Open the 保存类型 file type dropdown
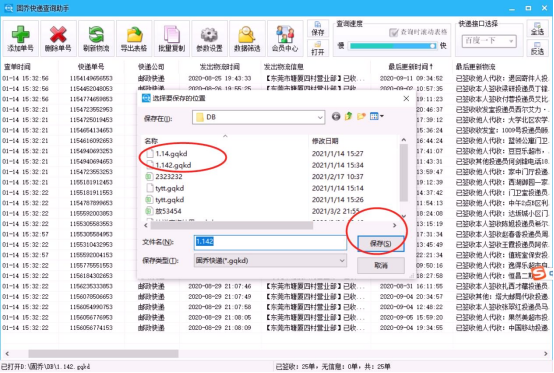Viewport: 554px width, 373px height. point(270,261)
